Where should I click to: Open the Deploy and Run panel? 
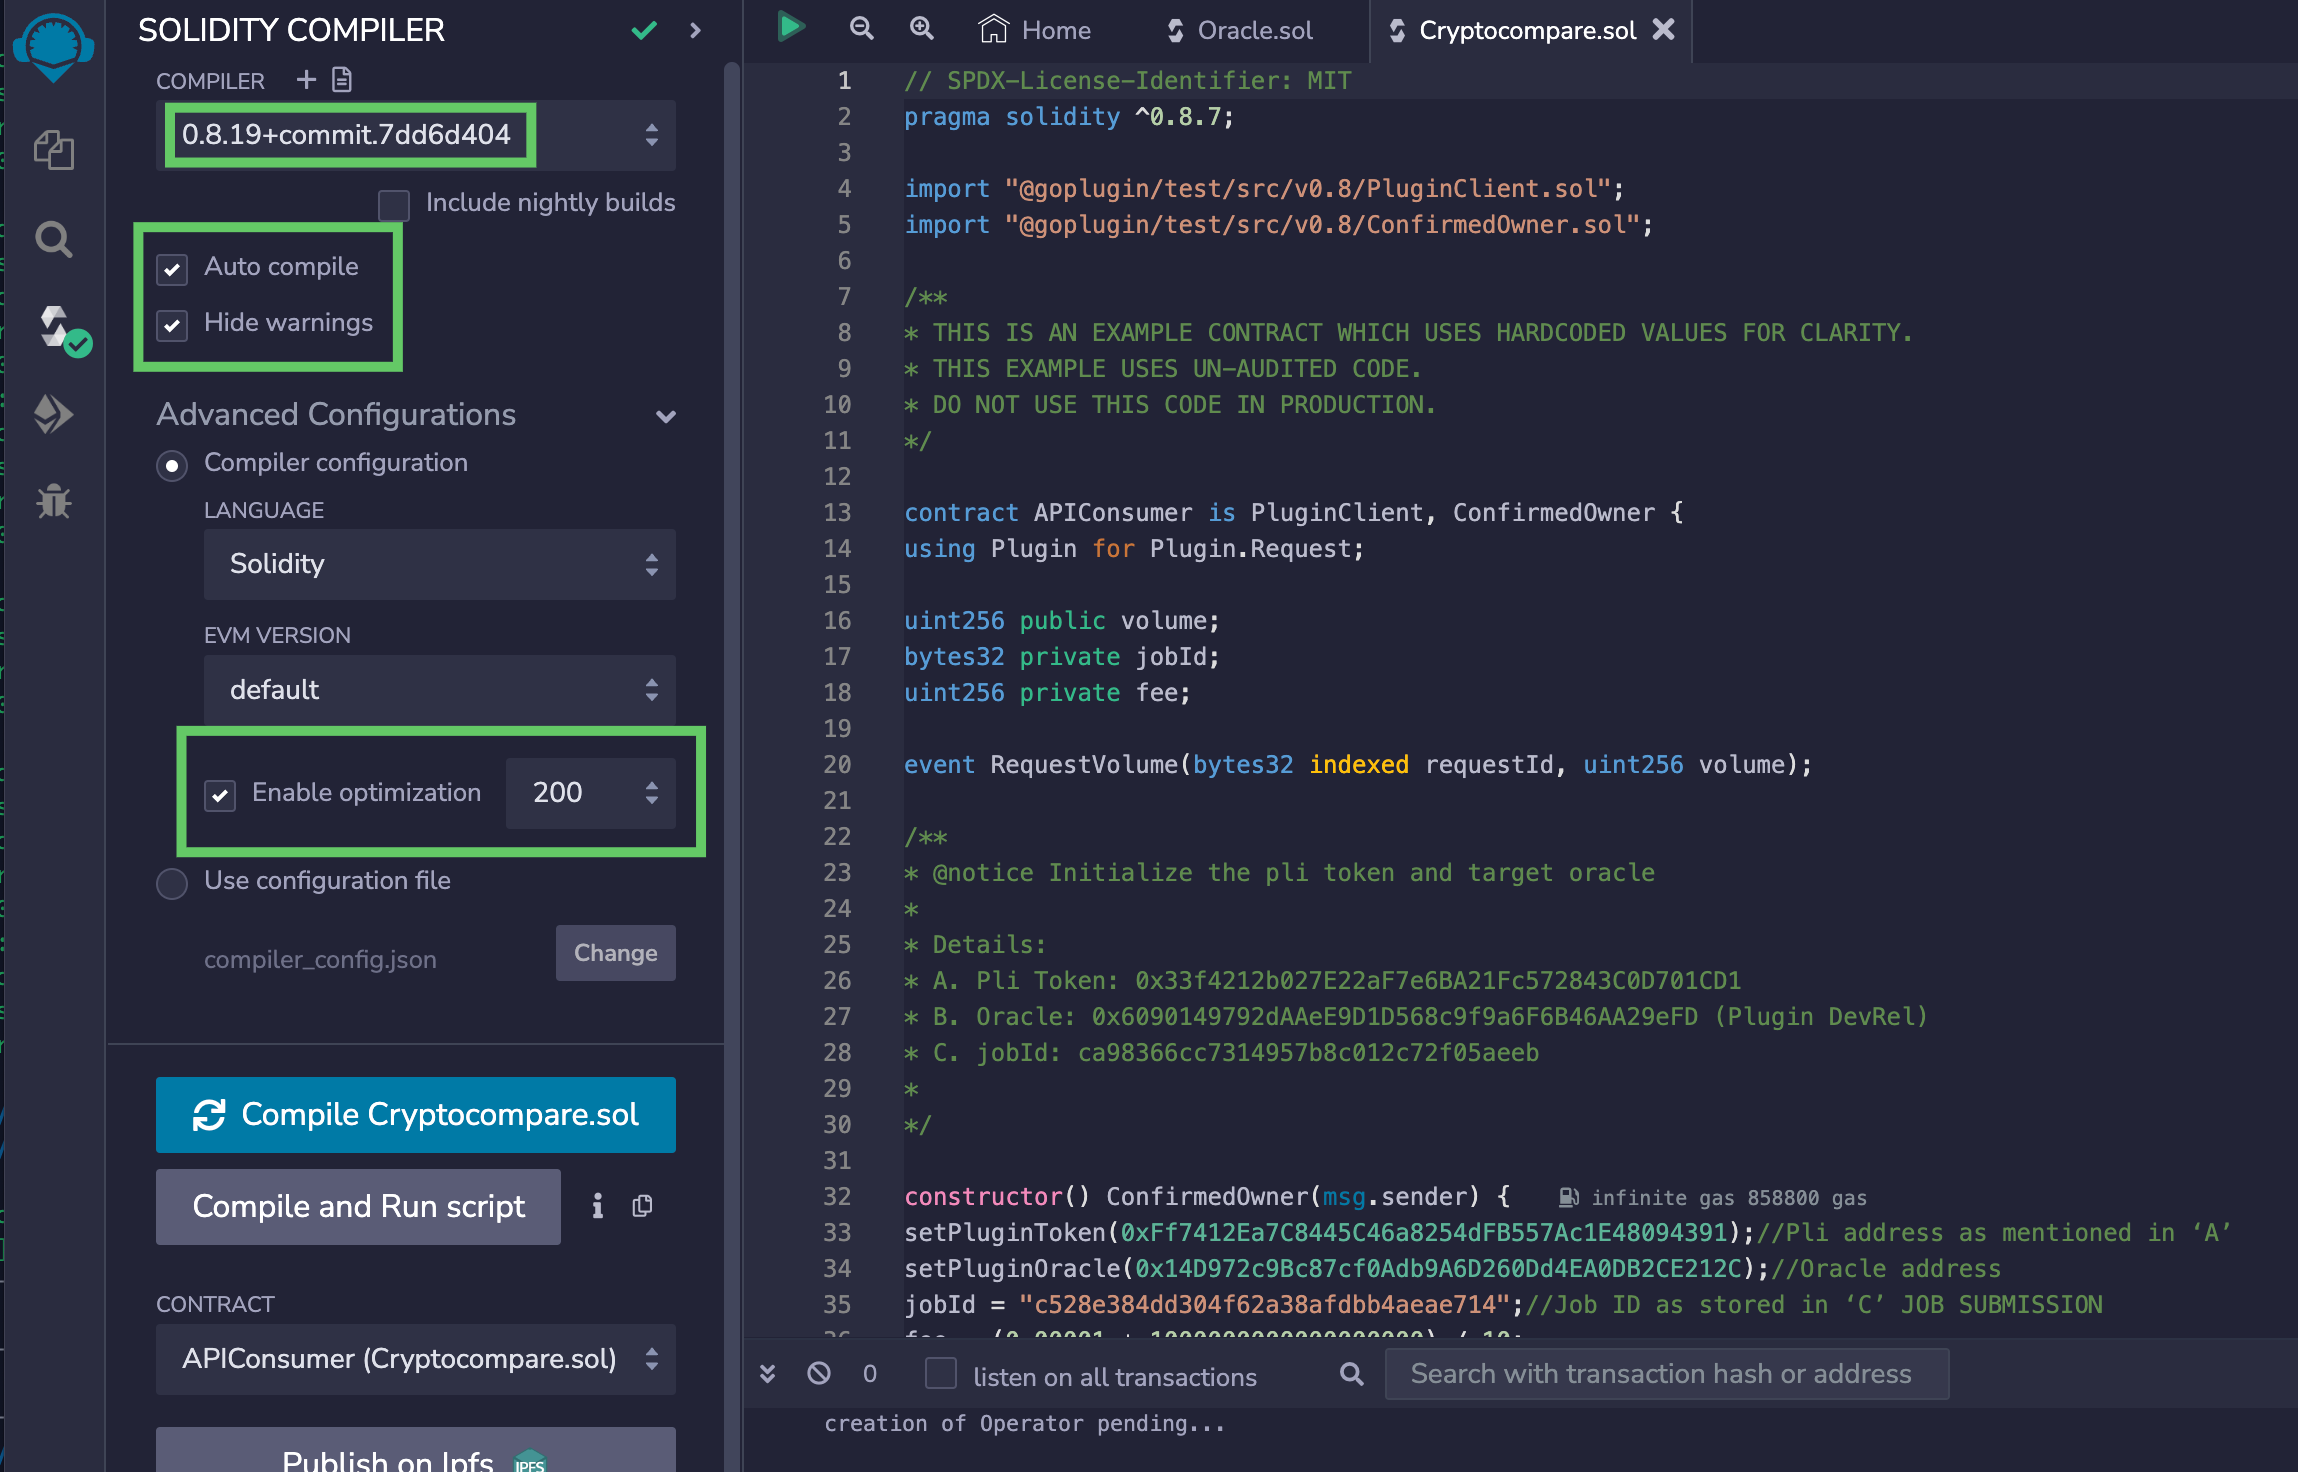(54, 413)
